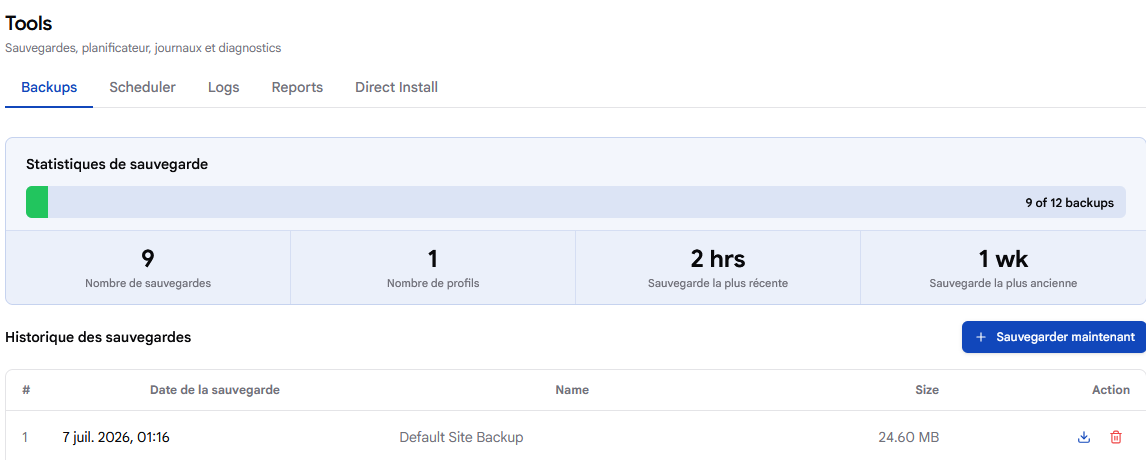Select the Nombre de profils stat card
The width and height of the screenshot is (1146, 460).
pyautogui.click(x=433, y=268)
